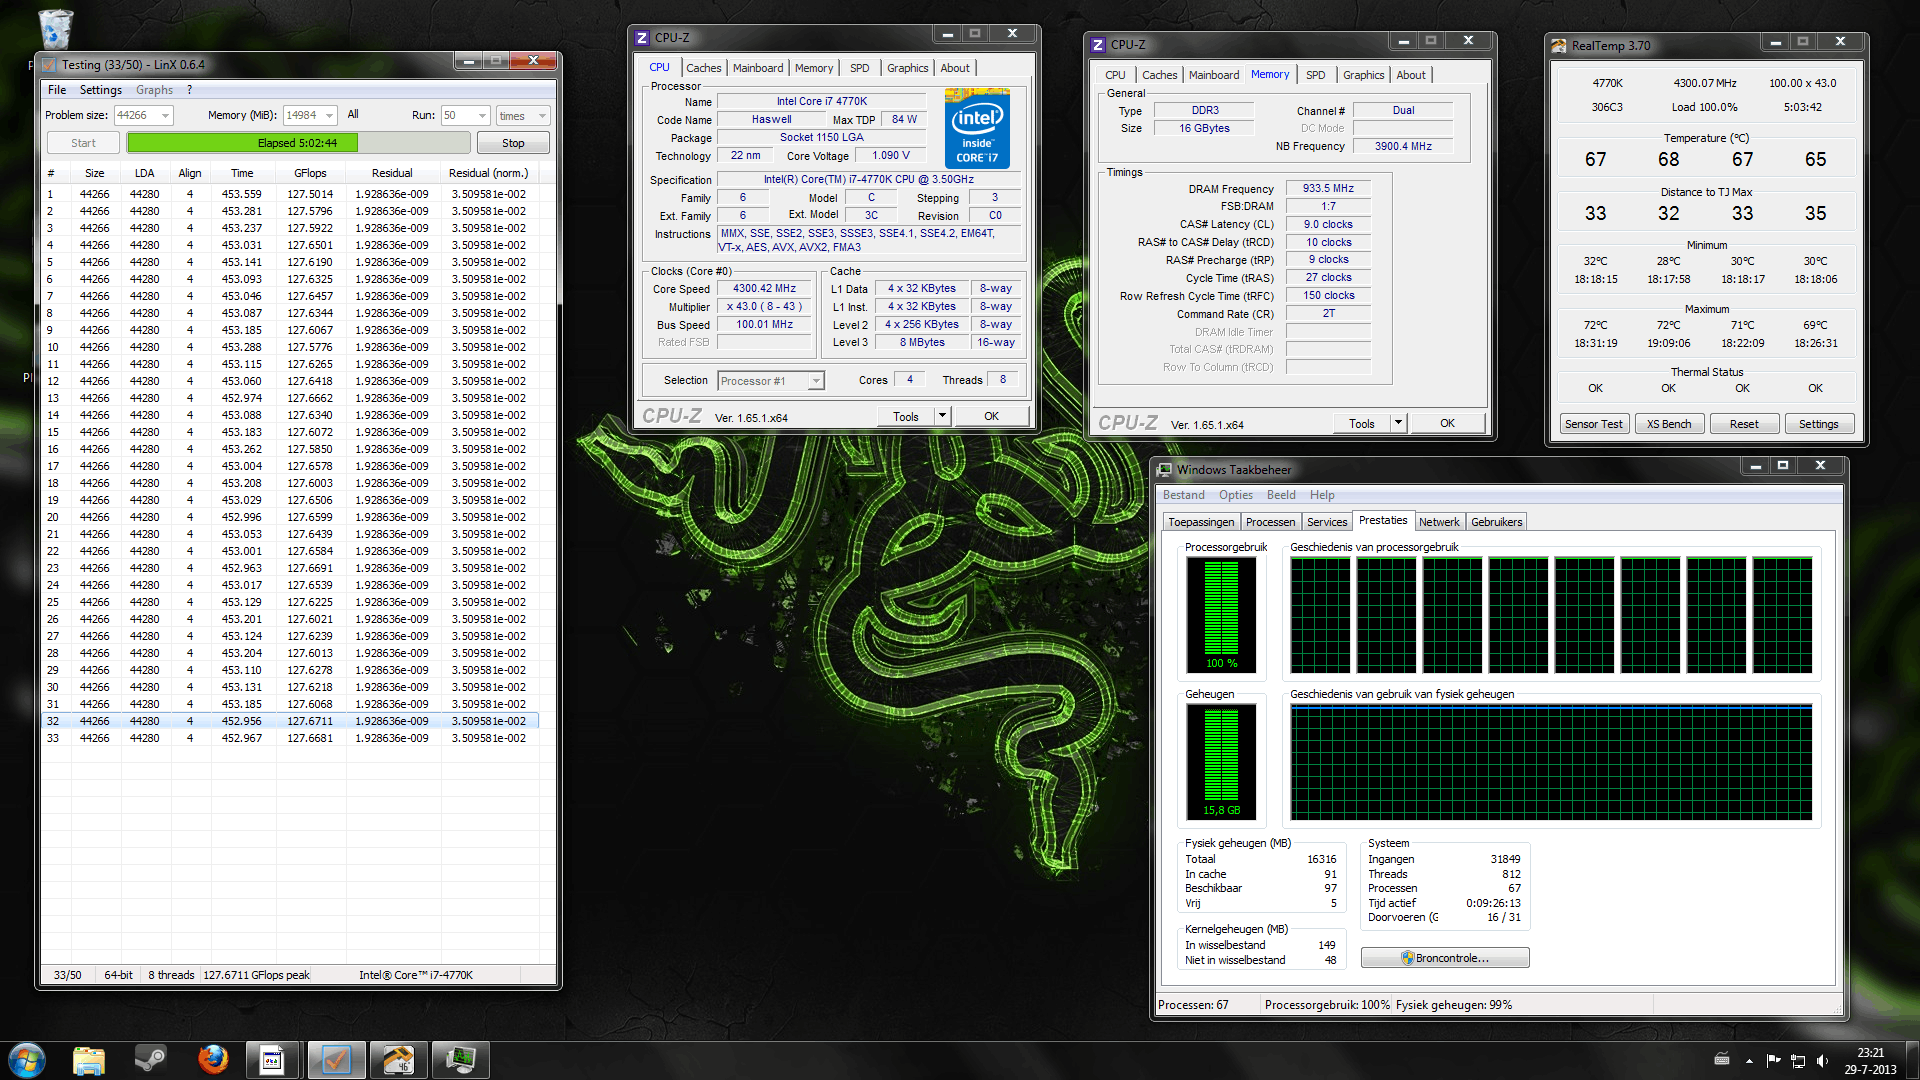
Task: Open Windows Explorer from the taskbar
Action: click(89, 1060)
